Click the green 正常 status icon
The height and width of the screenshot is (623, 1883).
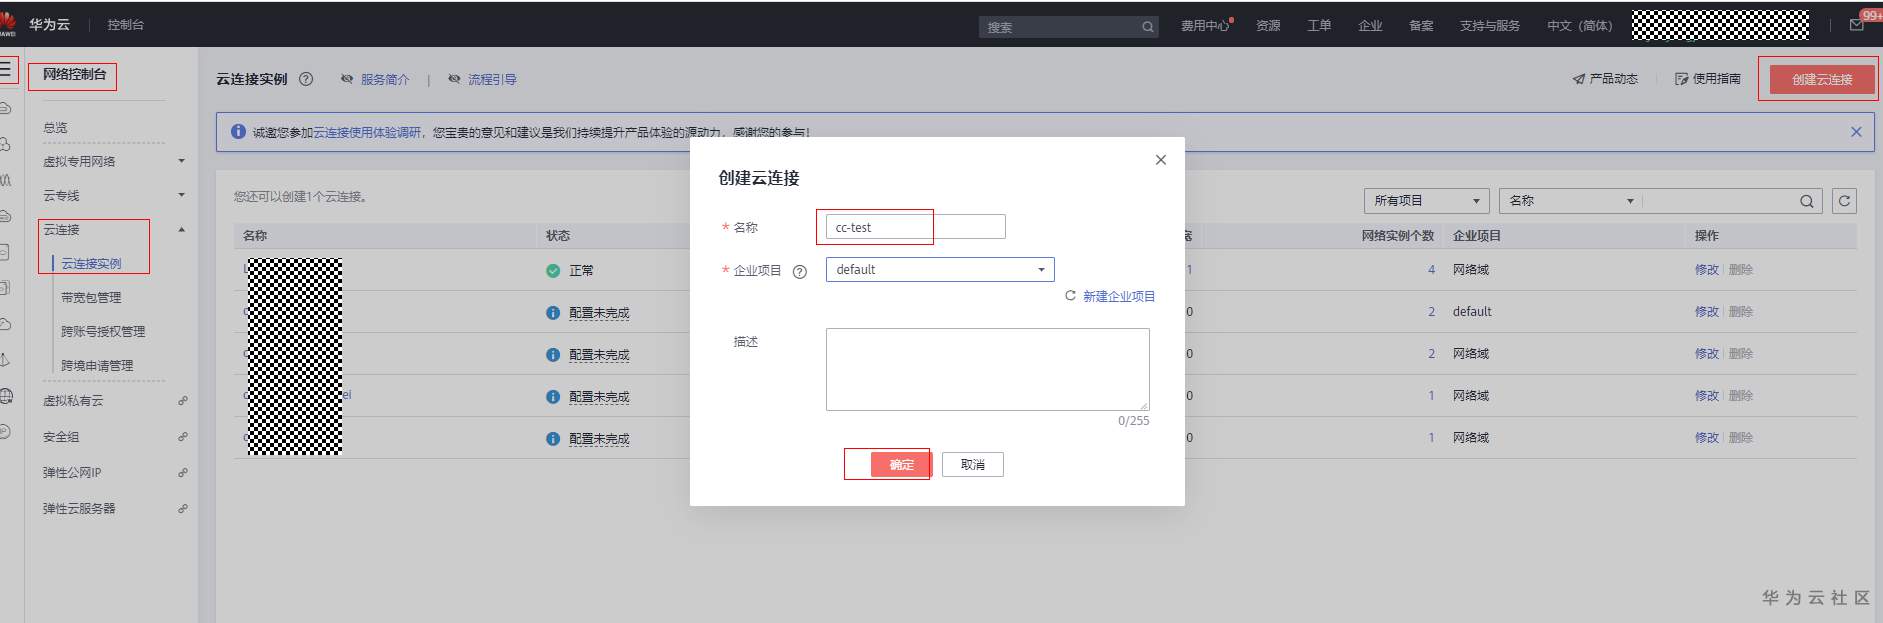[553, 271]
